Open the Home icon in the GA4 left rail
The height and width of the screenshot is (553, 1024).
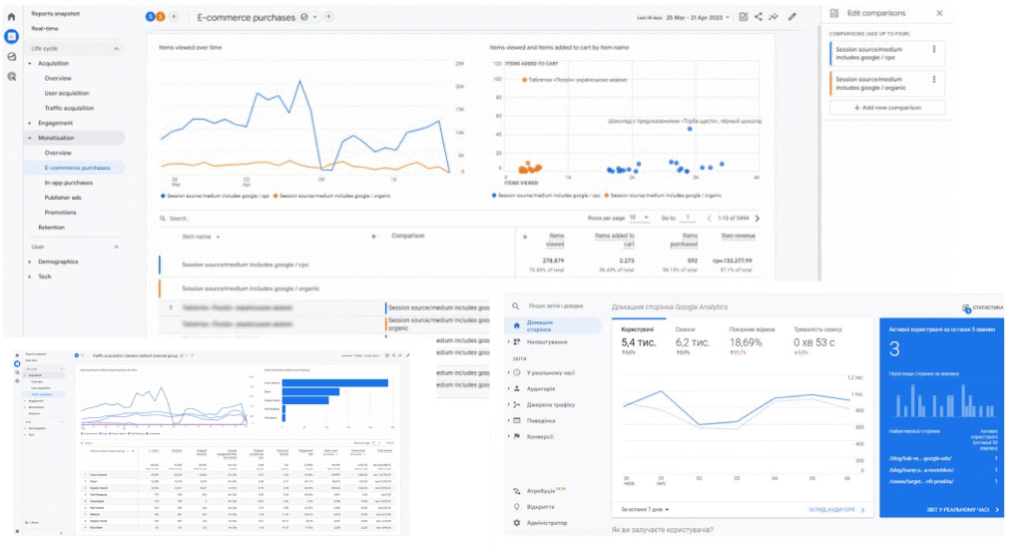tap(11, 16)
